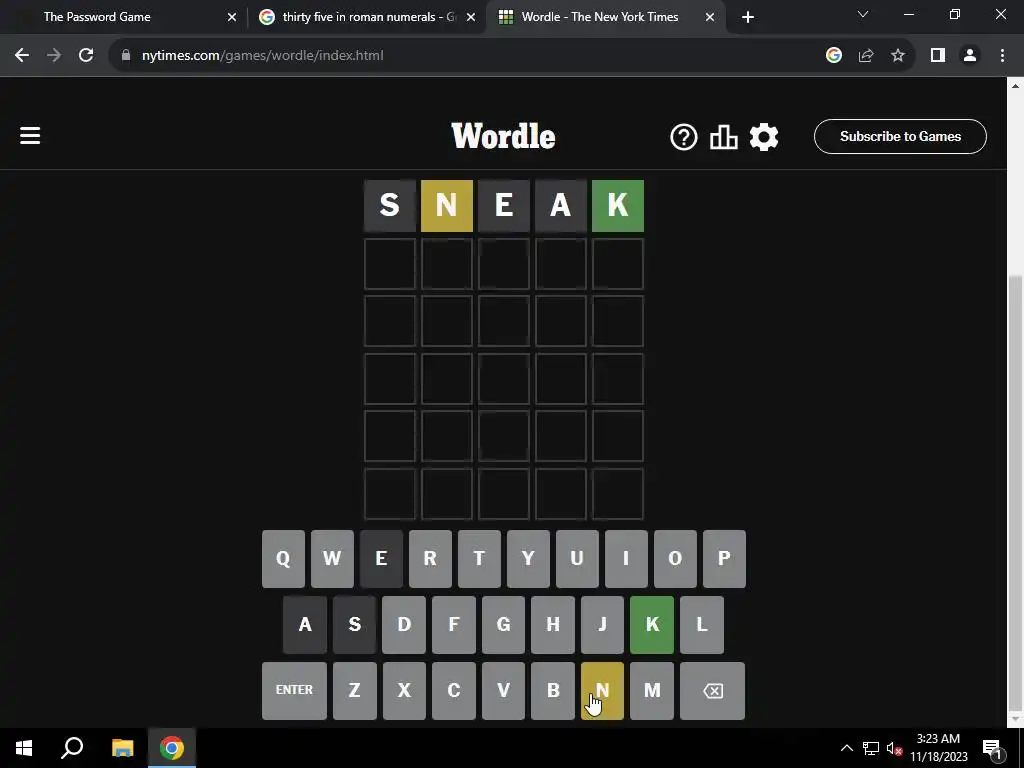Open the notifications action center

coord(993,748)
